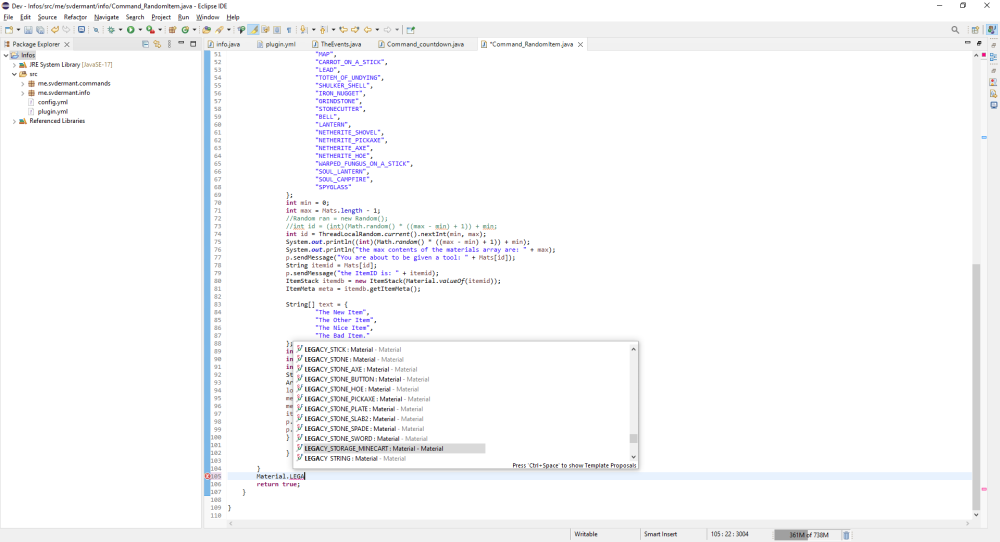Screen dimensions: 1000x542
Task: Click the New Java Package icon
Action: 172,30
